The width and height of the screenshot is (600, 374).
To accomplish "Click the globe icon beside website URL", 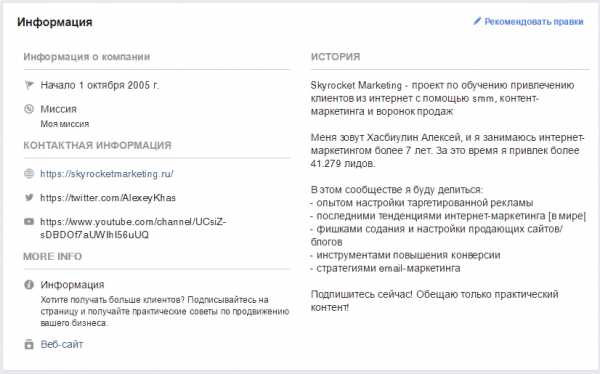I will (29, 174).
